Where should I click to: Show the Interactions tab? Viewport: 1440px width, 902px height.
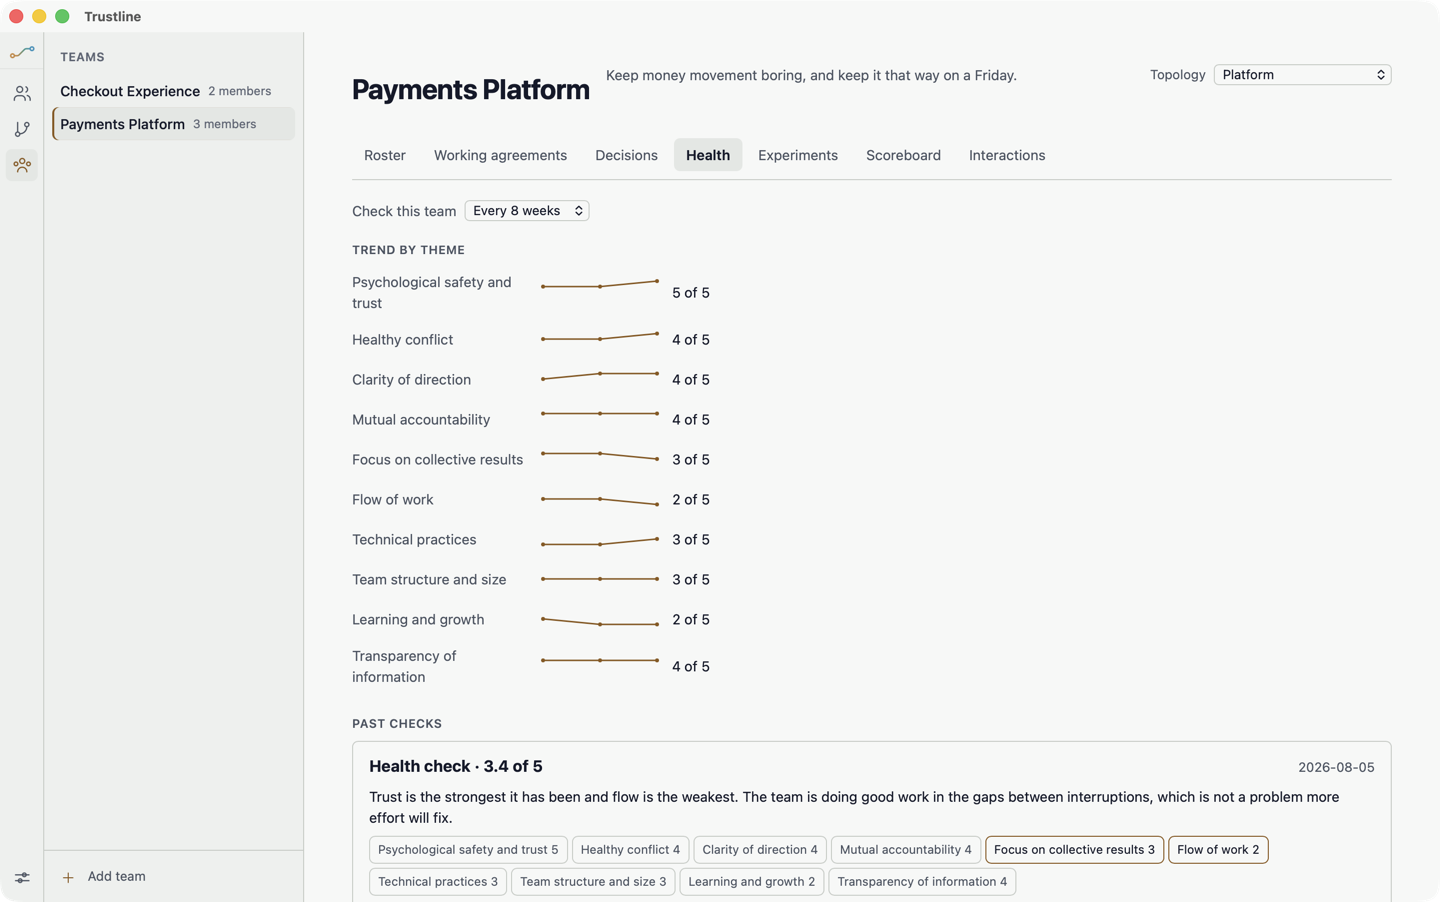tap(1007, 155)
